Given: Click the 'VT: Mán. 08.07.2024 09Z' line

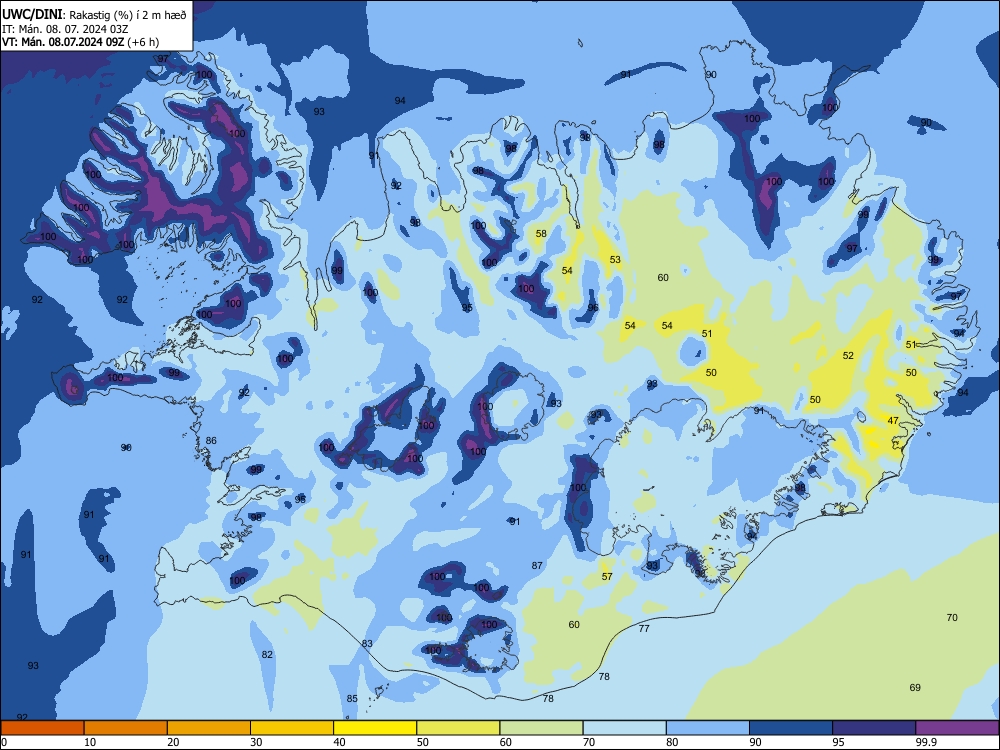Looking at the screenshot, I should pos(63,42).
